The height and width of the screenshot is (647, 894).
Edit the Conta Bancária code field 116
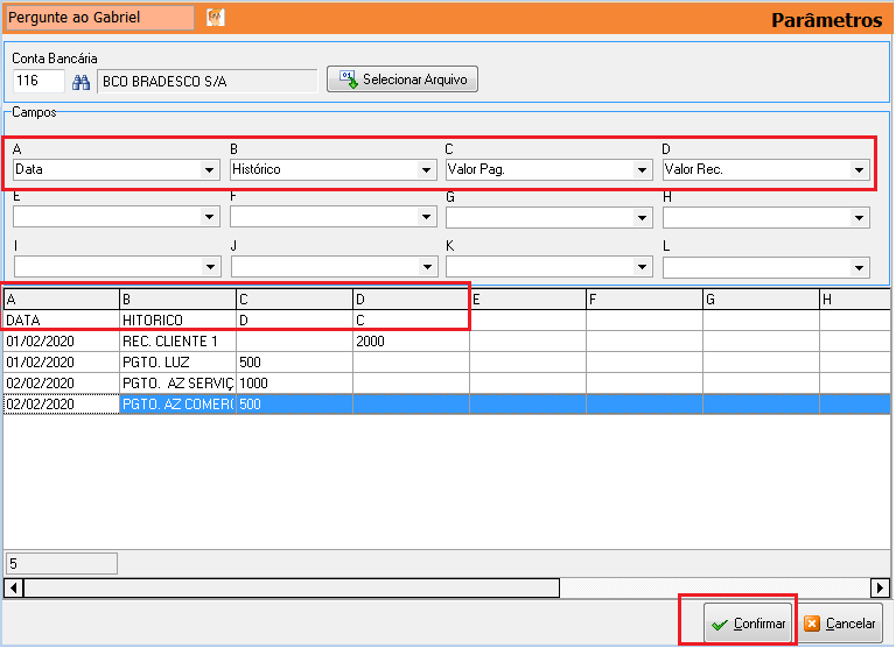click(x=39, y=81)
